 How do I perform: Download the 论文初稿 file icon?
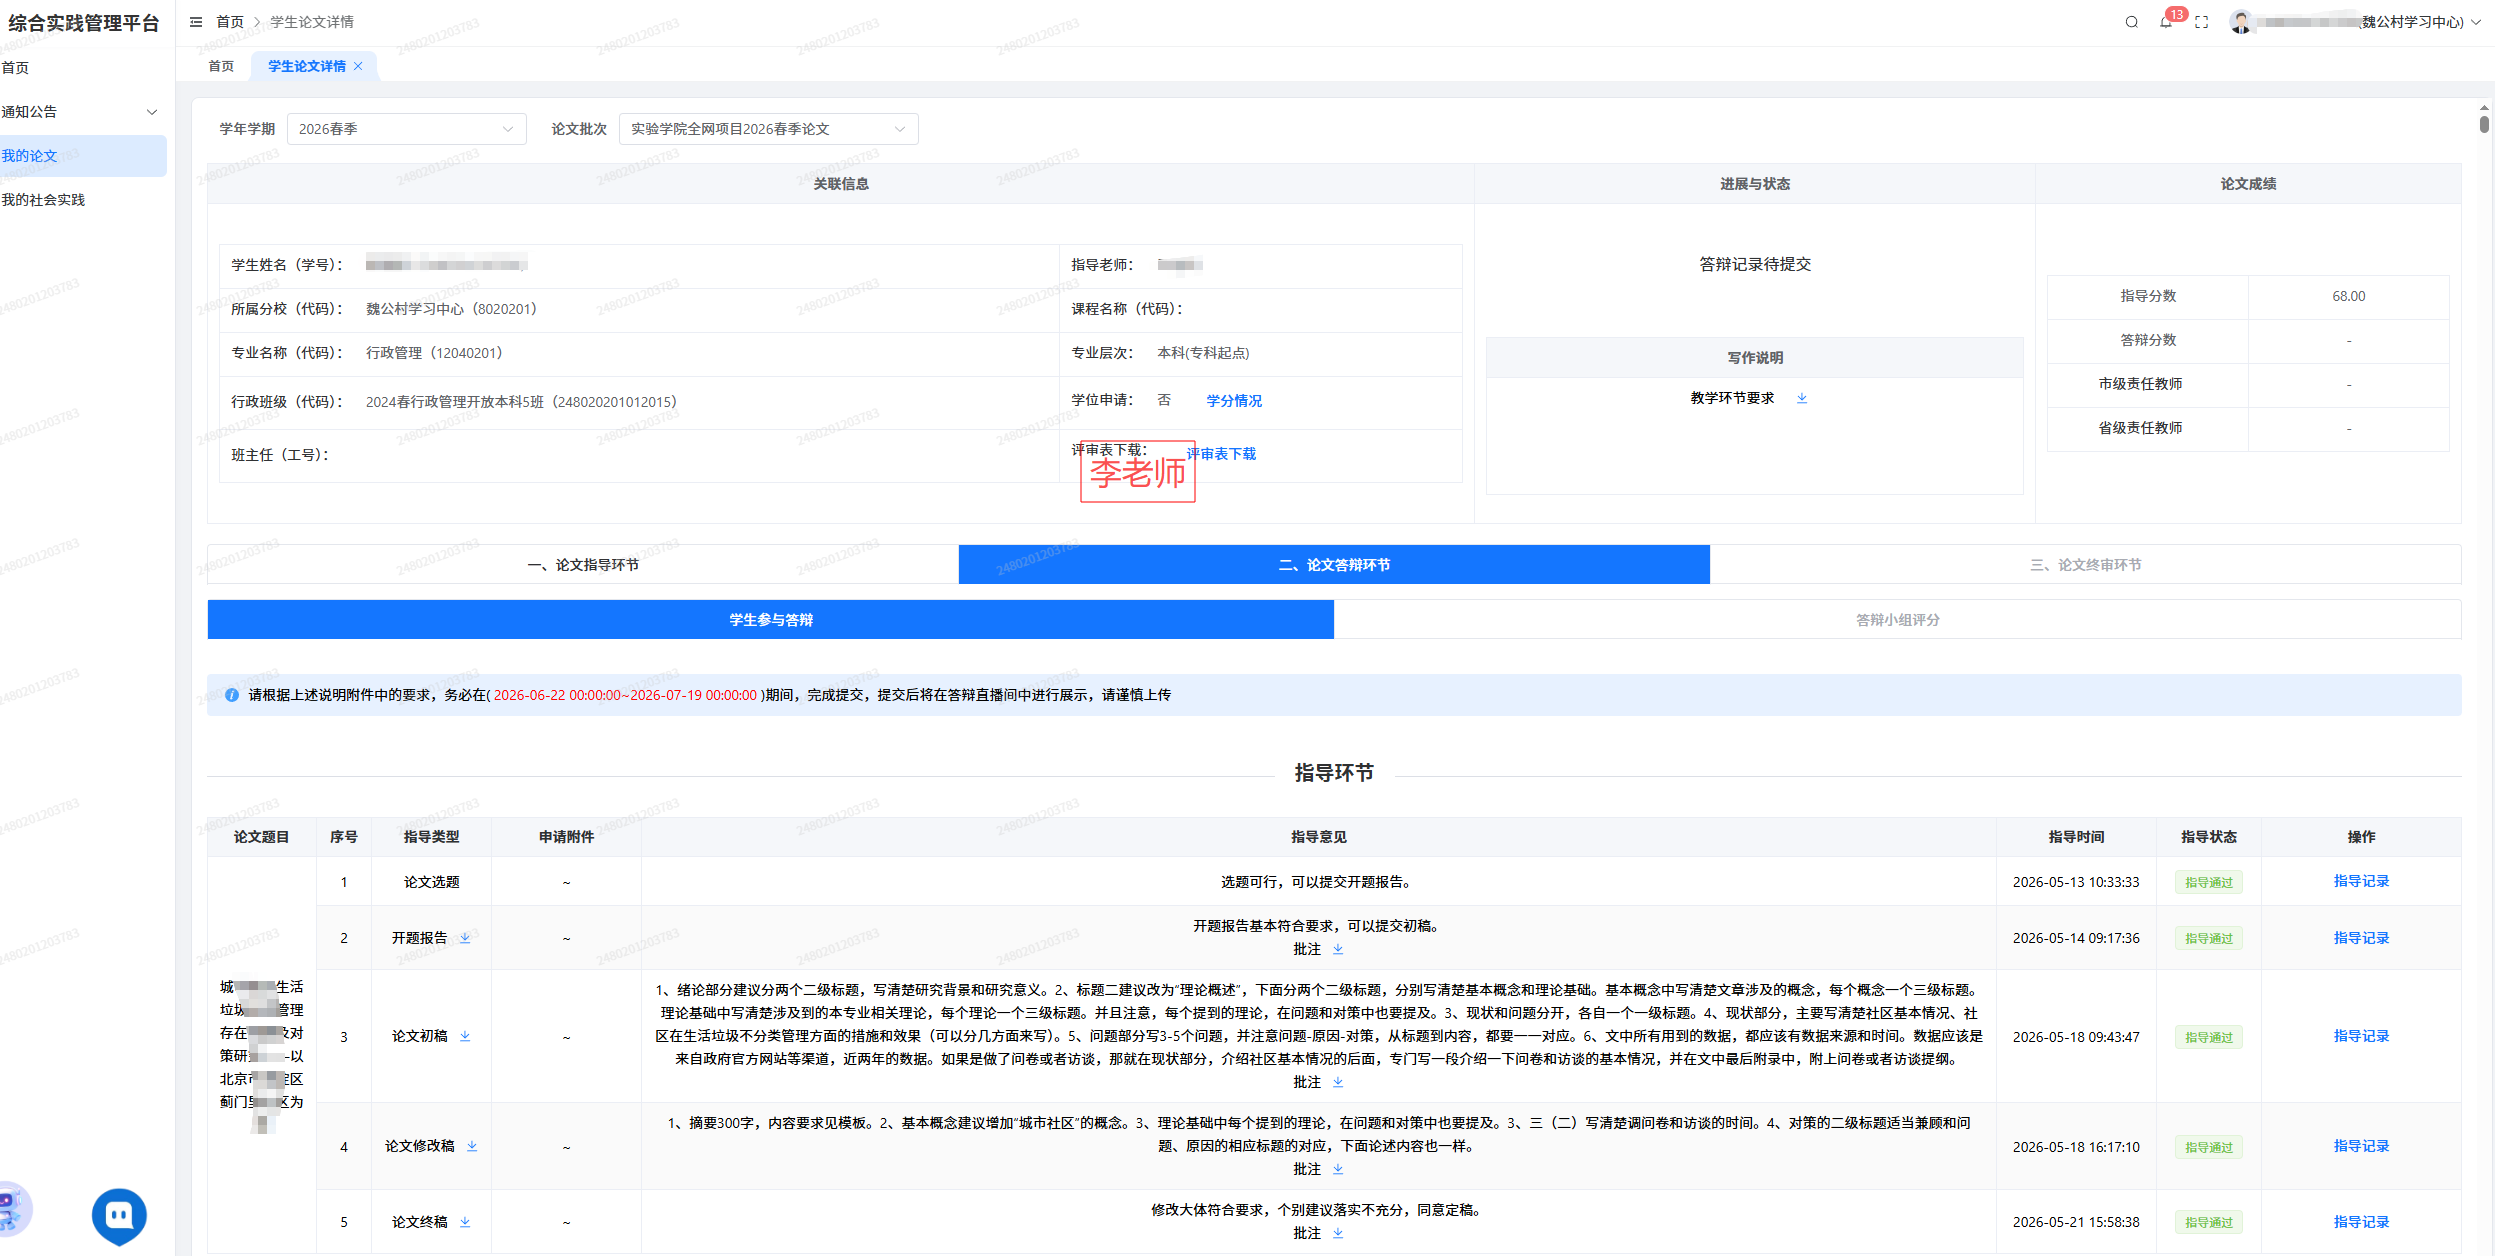point(465,1036)
